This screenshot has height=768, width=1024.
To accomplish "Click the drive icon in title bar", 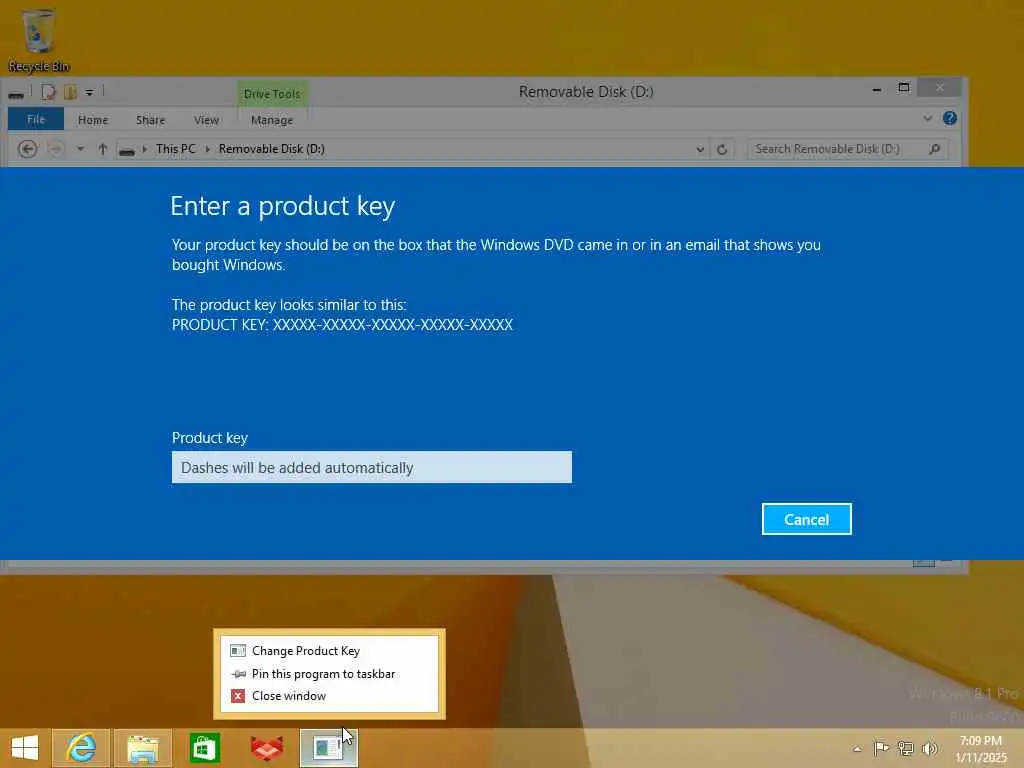I will click(16, 94).
